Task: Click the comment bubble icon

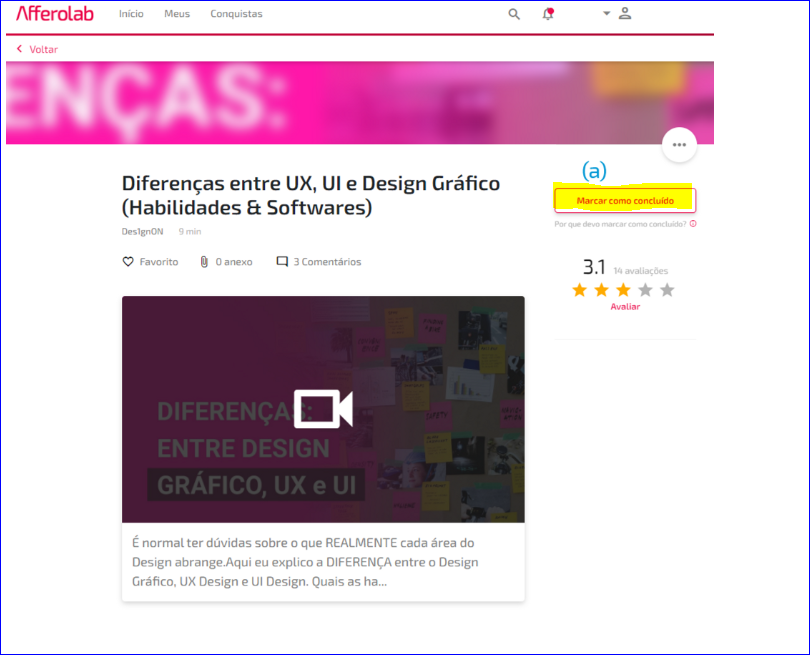Action: [282, 262]
